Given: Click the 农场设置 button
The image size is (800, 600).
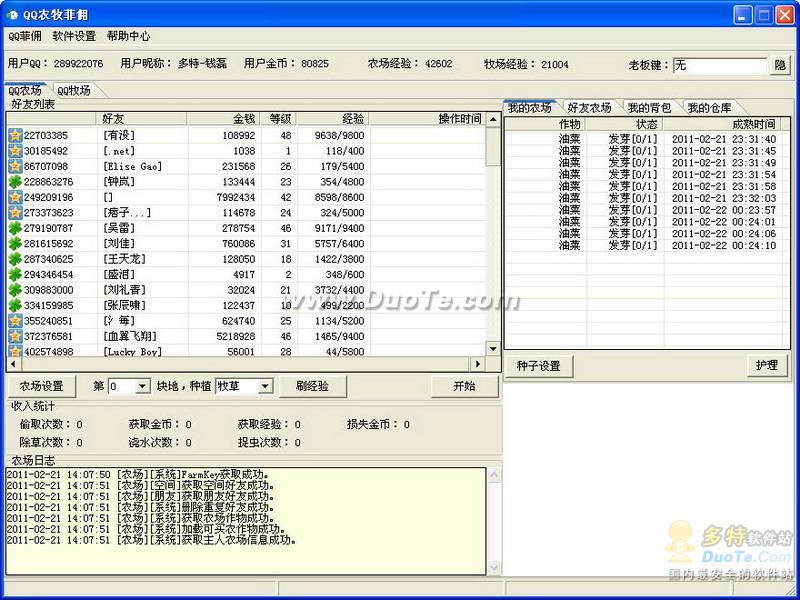Looking at the screenshot, I should pyautogui.click(x=41, y=386).
